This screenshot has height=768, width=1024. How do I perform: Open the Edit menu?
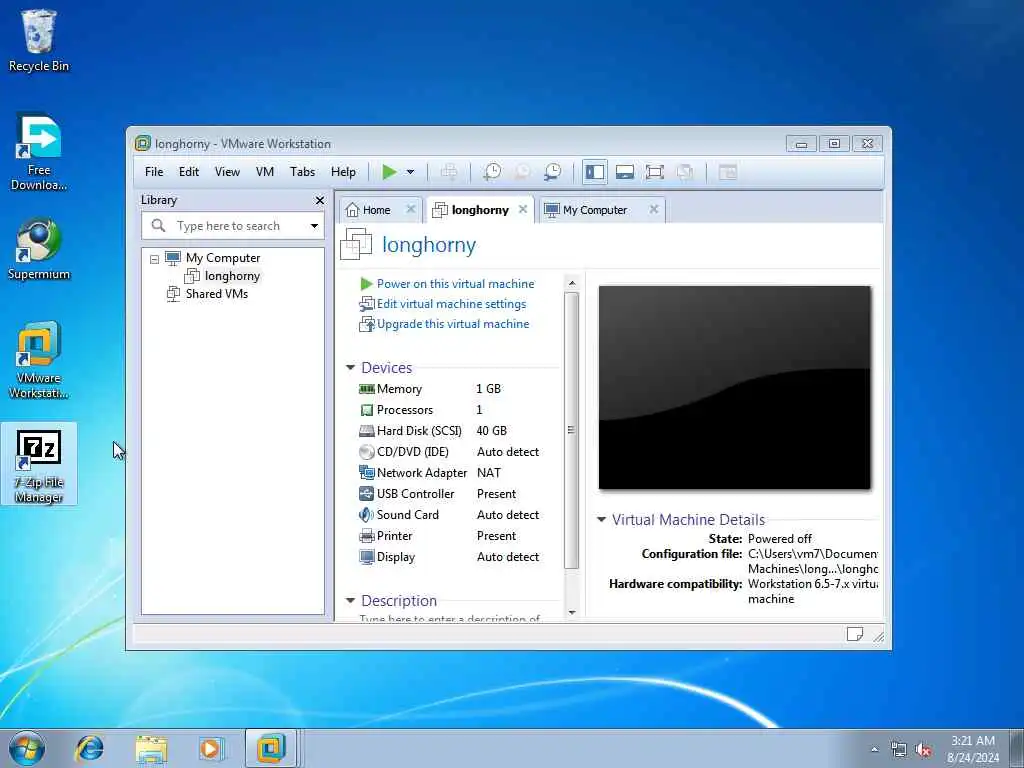tap(189, 172)
